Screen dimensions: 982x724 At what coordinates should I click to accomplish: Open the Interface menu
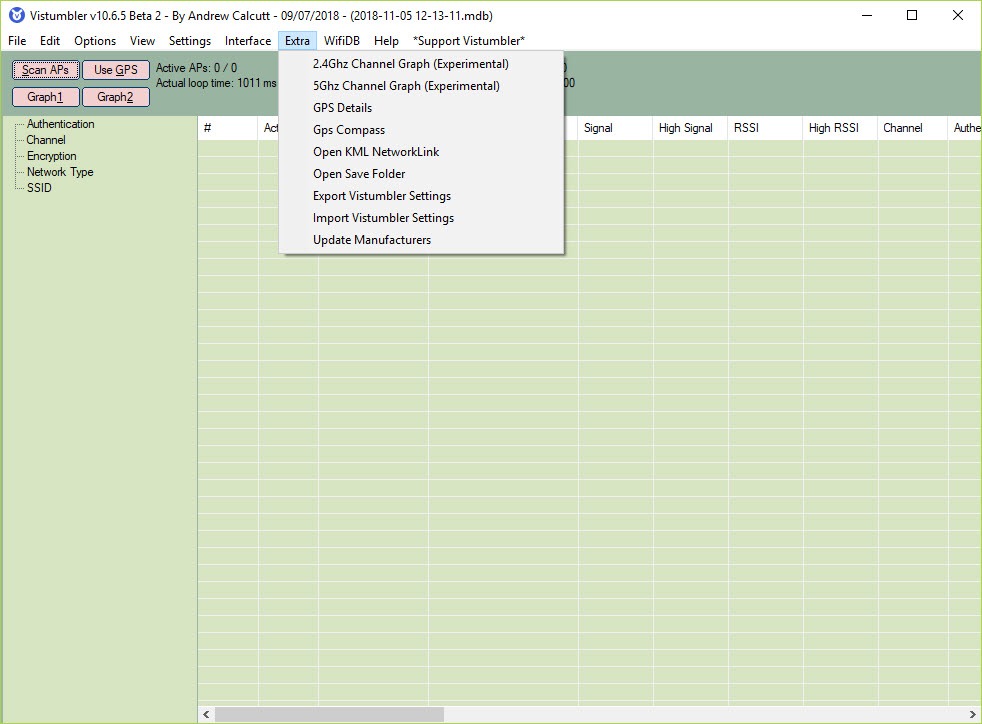[247, 41]
